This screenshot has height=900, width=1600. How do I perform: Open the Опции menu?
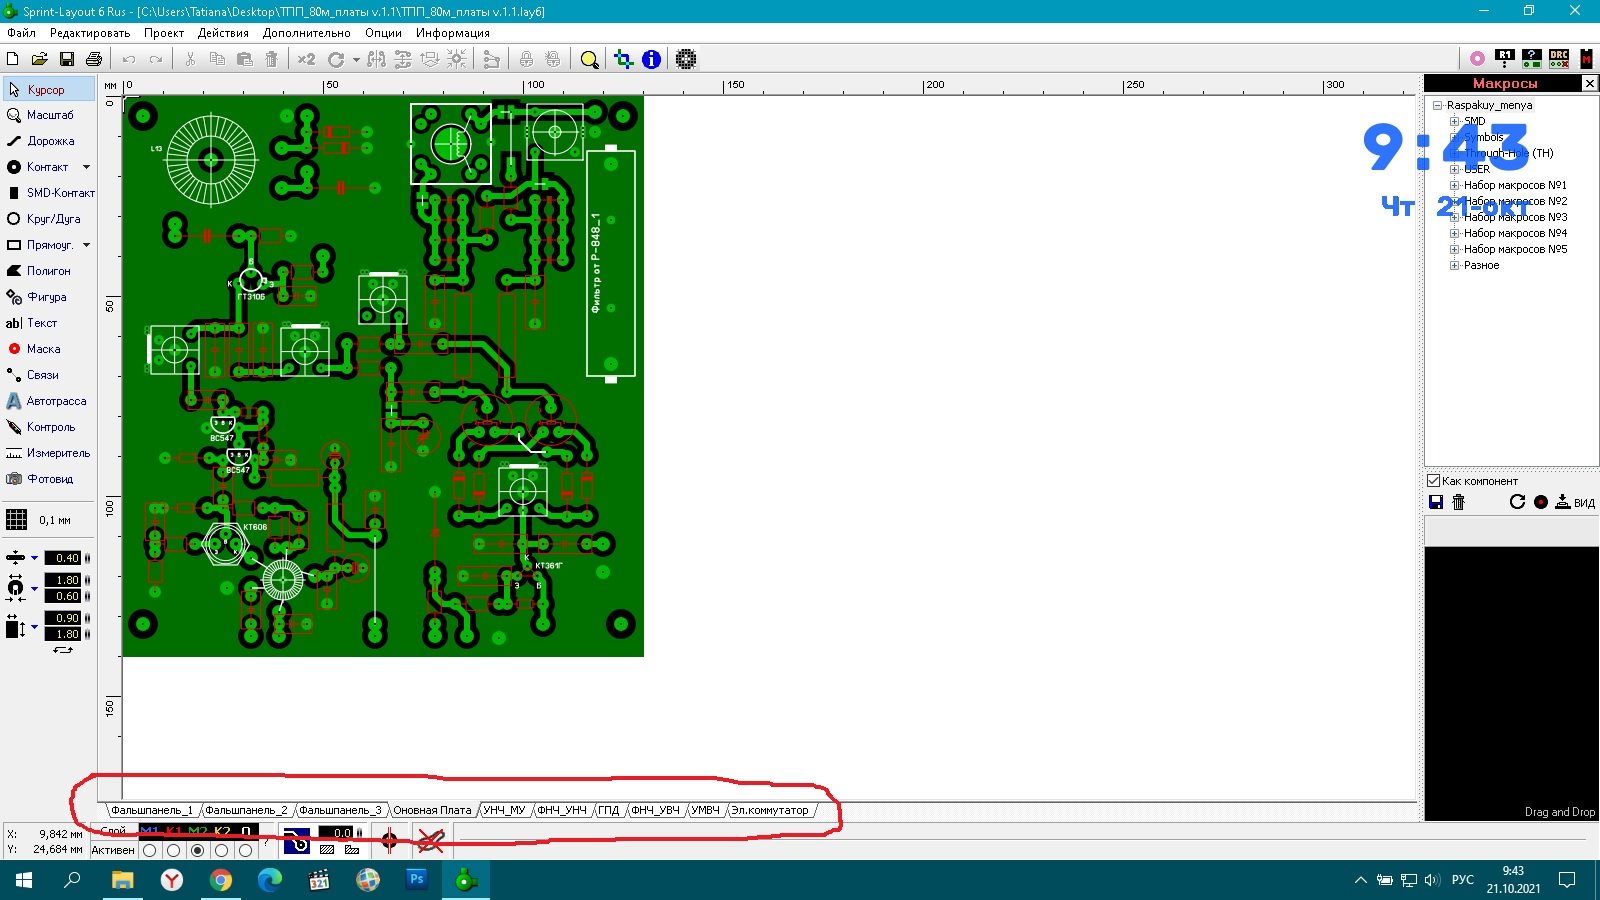click(x=383, y=33)
